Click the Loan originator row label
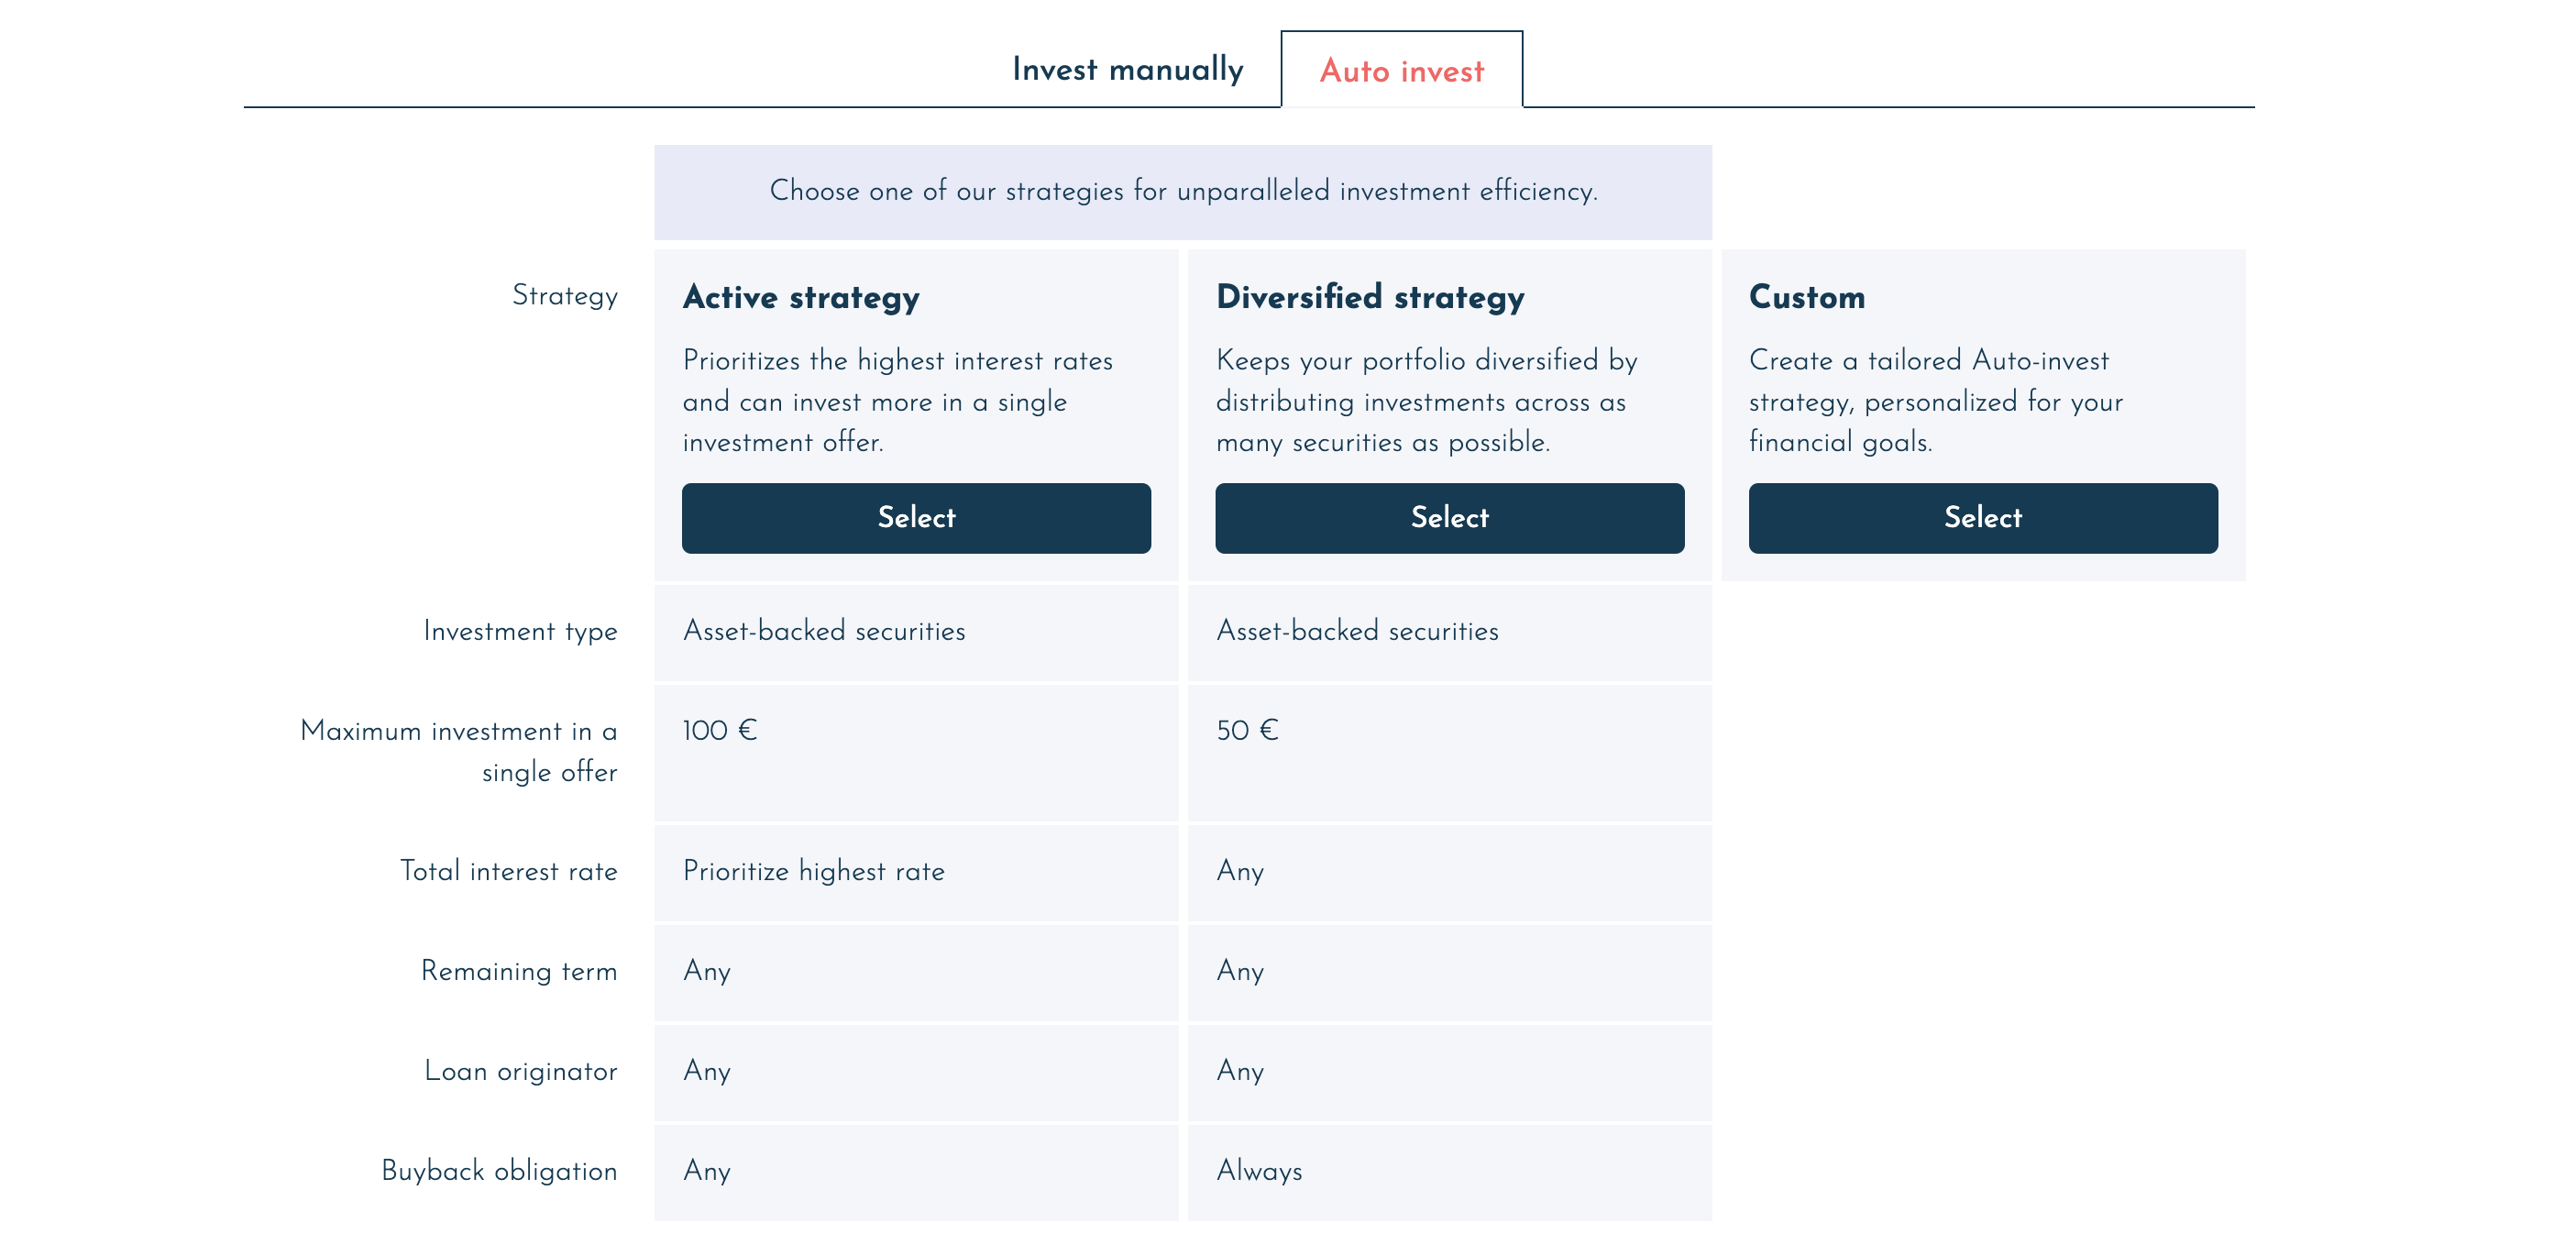 [x=520, y=1071]
